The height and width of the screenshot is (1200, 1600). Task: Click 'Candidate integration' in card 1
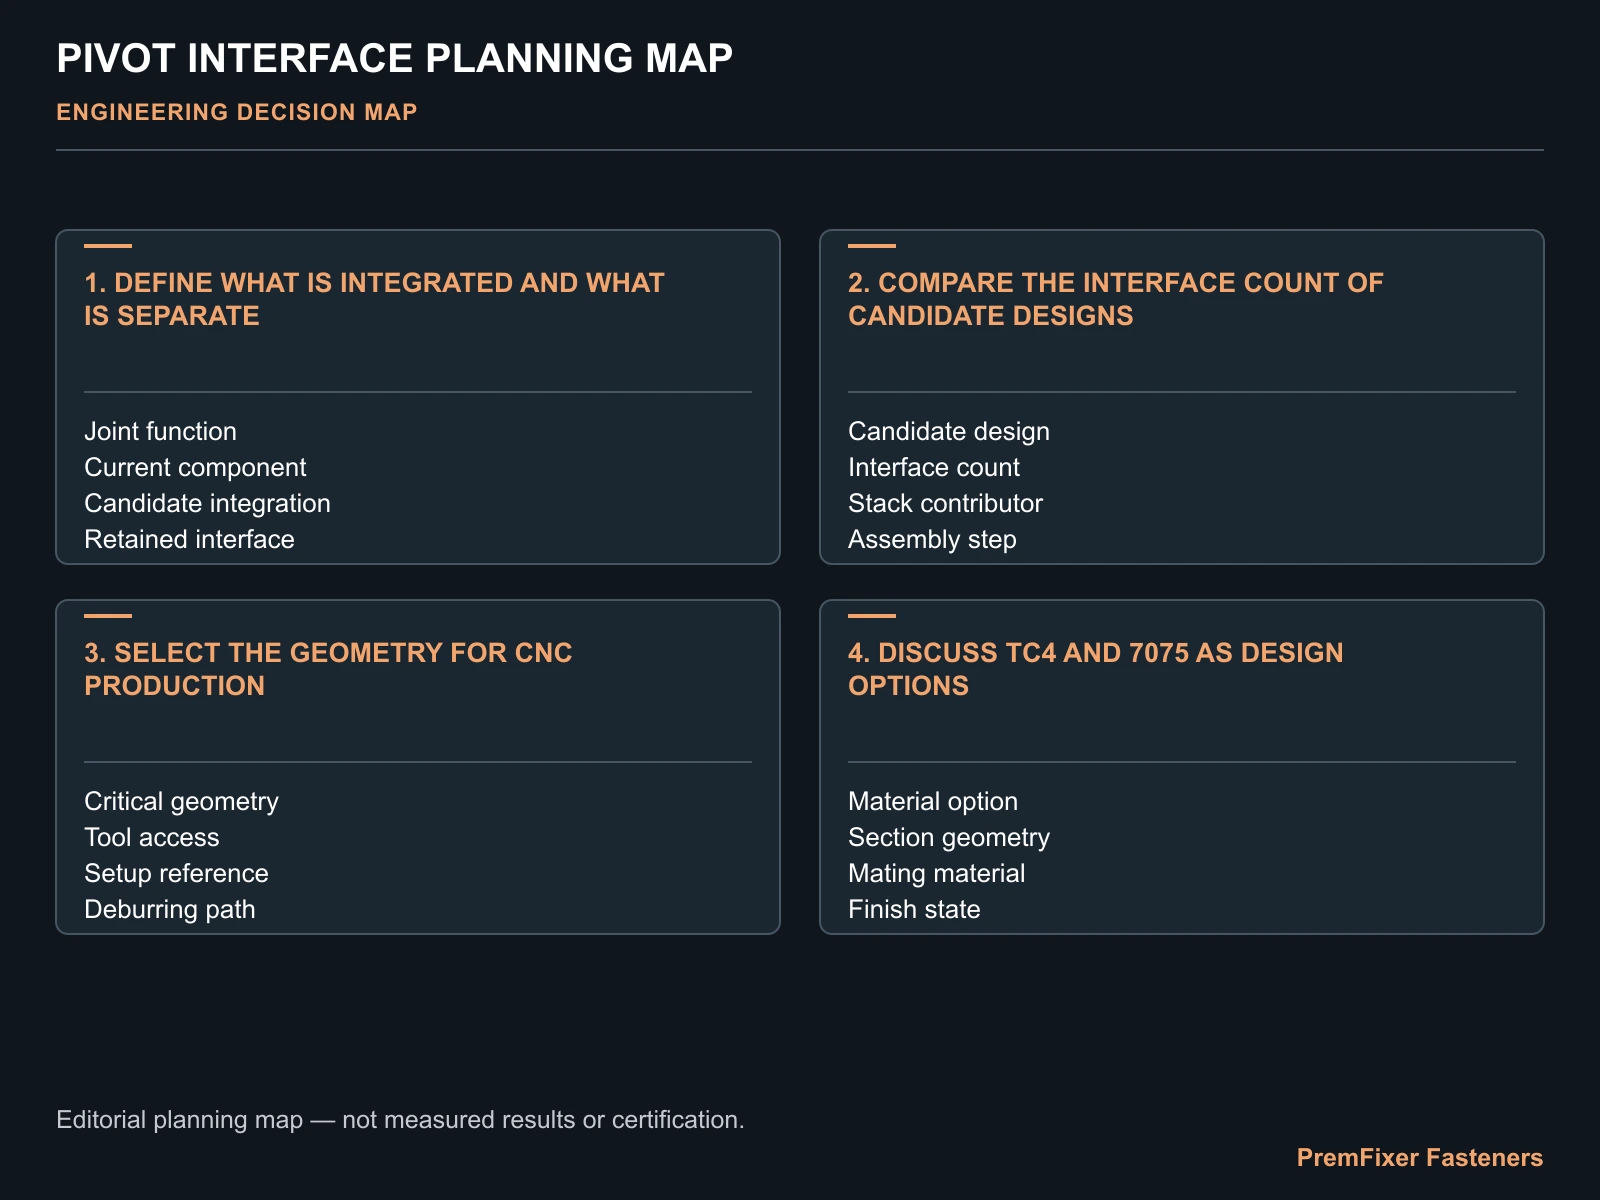[x=207, y=503]
